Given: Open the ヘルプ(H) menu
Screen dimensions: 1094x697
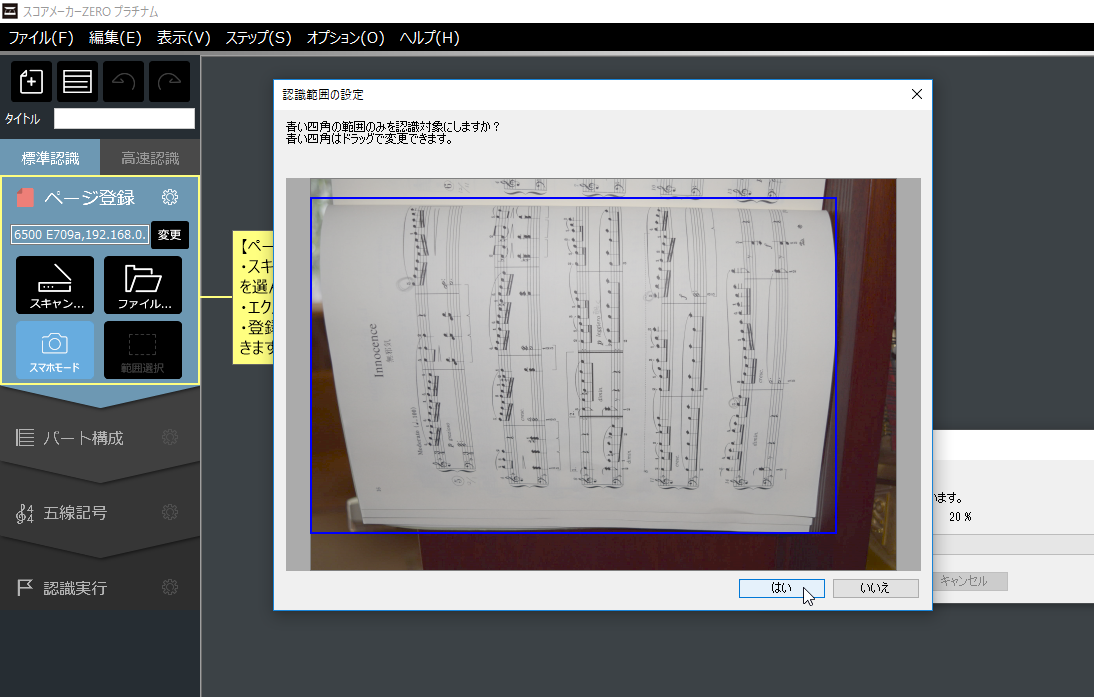Looking at the screenshot, I should tap(429, 38).
